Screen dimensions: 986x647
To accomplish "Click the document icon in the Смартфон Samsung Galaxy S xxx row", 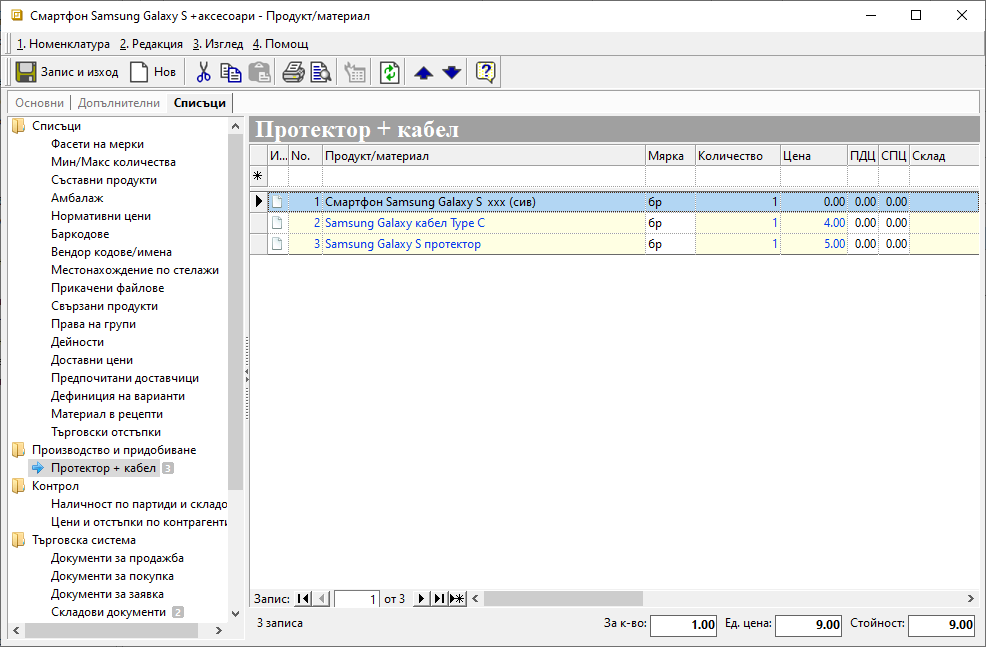I will click(x=277, y=202).
